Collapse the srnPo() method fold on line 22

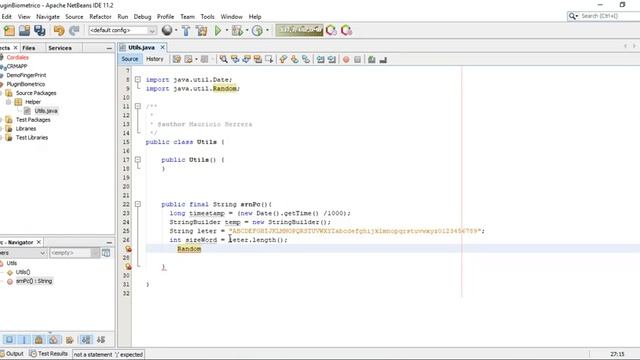tap(138, 204)
